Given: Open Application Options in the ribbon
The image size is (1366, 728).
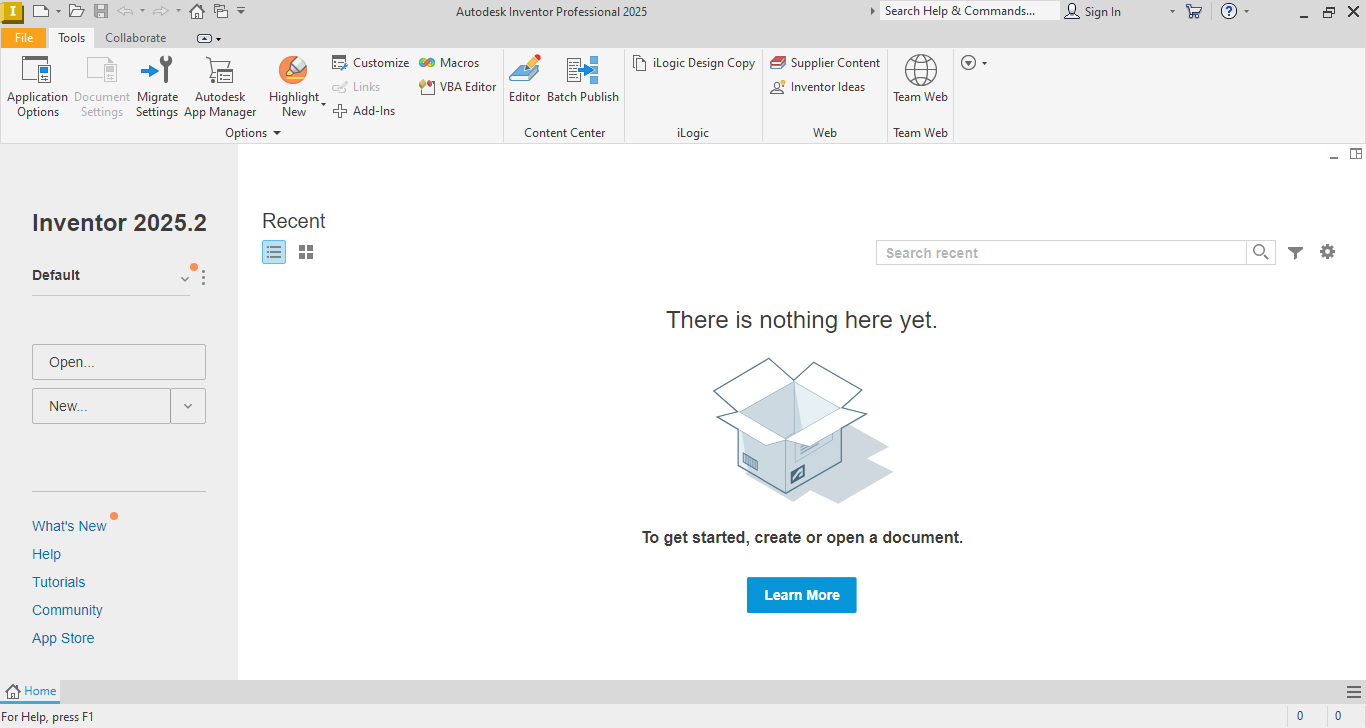Looking at the screenshot, I should (37, 86).
